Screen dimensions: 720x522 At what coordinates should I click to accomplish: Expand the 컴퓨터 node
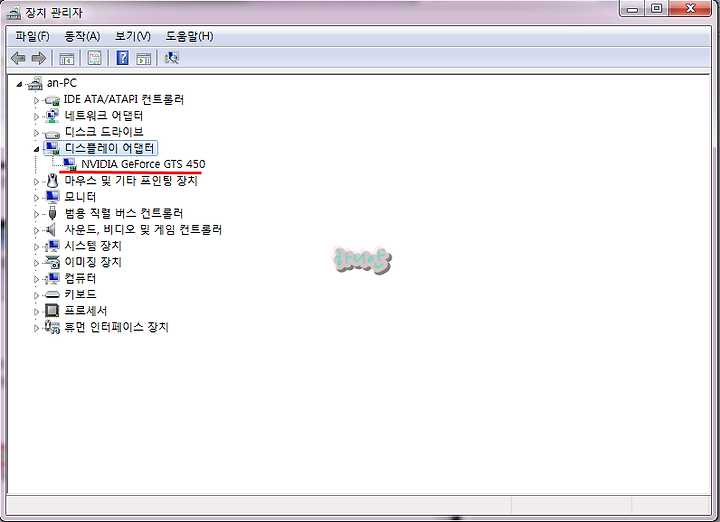(x=36, y=279)
